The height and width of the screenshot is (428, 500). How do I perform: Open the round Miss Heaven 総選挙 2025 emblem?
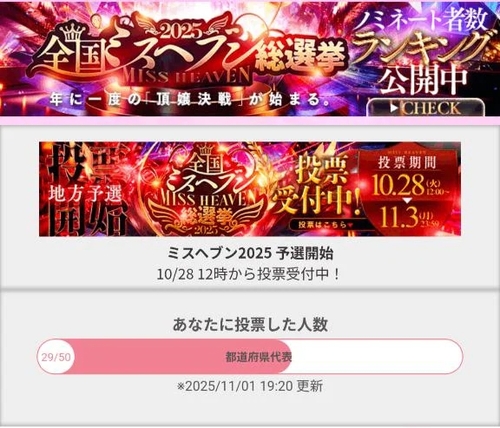(x=205, y=189)
